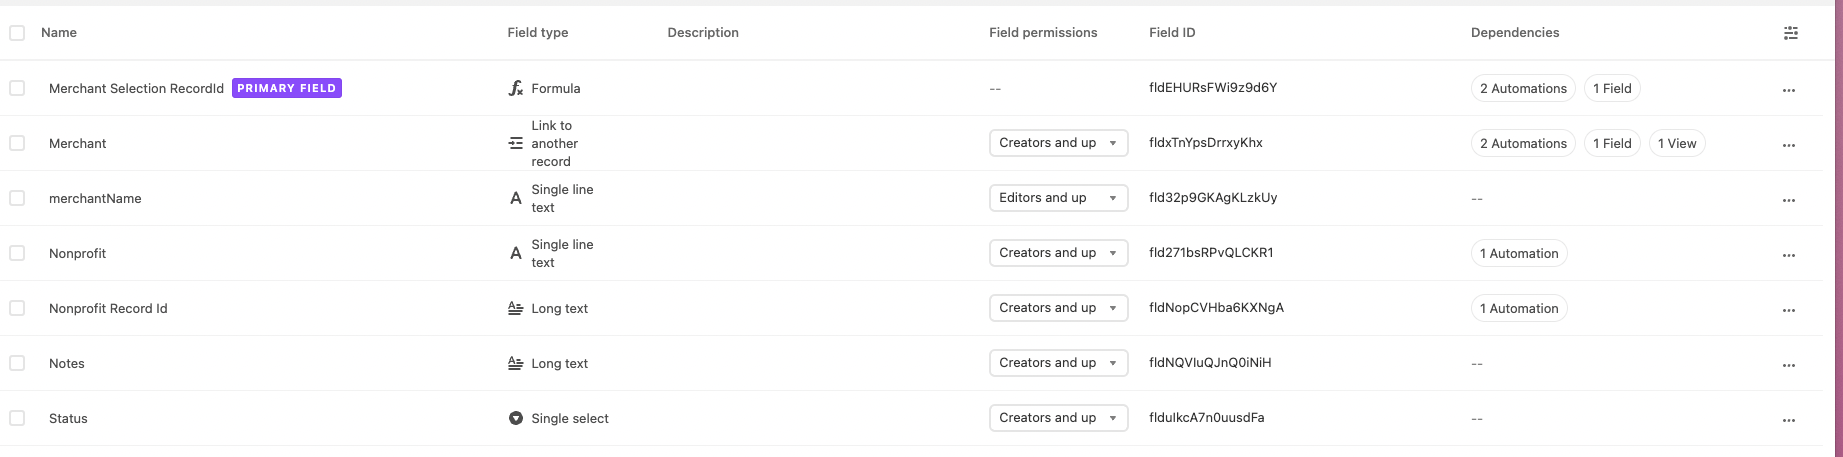Image resolution: width=1843 pixels, height=457 pixels.
Task: Check the Notes row checkbox
Action: pyautogui.click(x=17, y=363)
